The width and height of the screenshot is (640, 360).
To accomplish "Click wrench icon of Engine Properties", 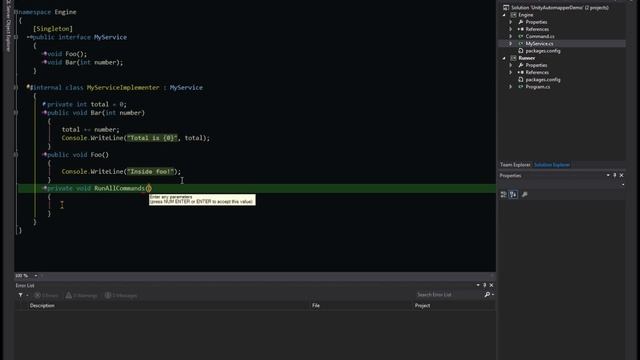I will pyautogui.click(x=521, y=22).
